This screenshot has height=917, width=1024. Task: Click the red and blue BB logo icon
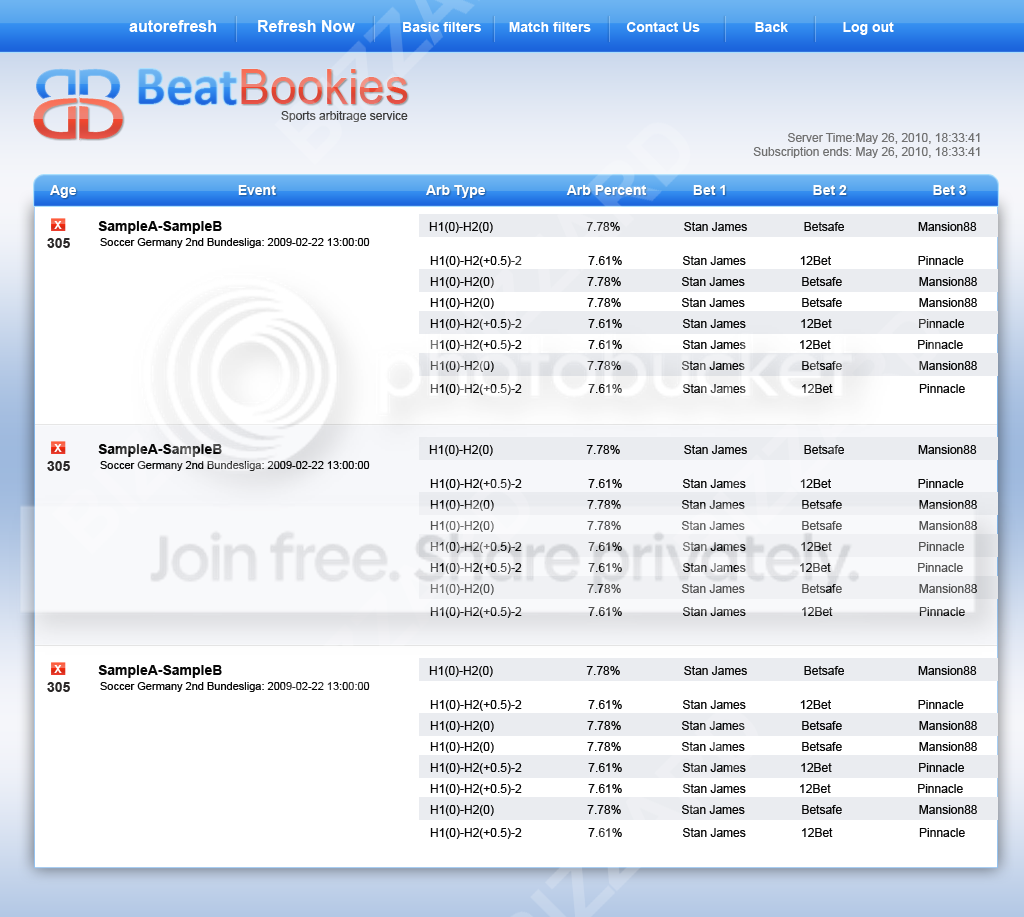click(78, 104)
